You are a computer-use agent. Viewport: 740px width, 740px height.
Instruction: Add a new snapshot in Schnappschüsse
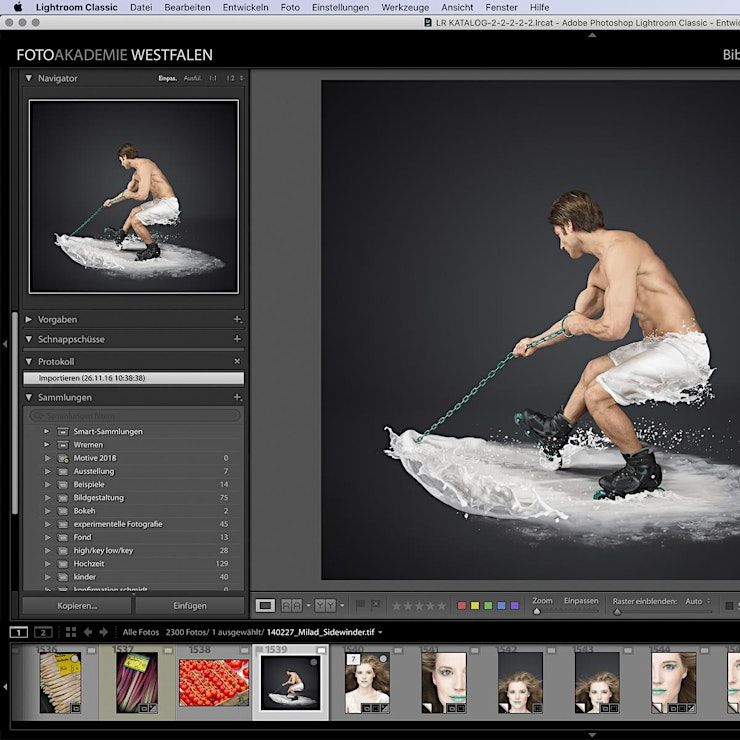(x=237, y=340)
